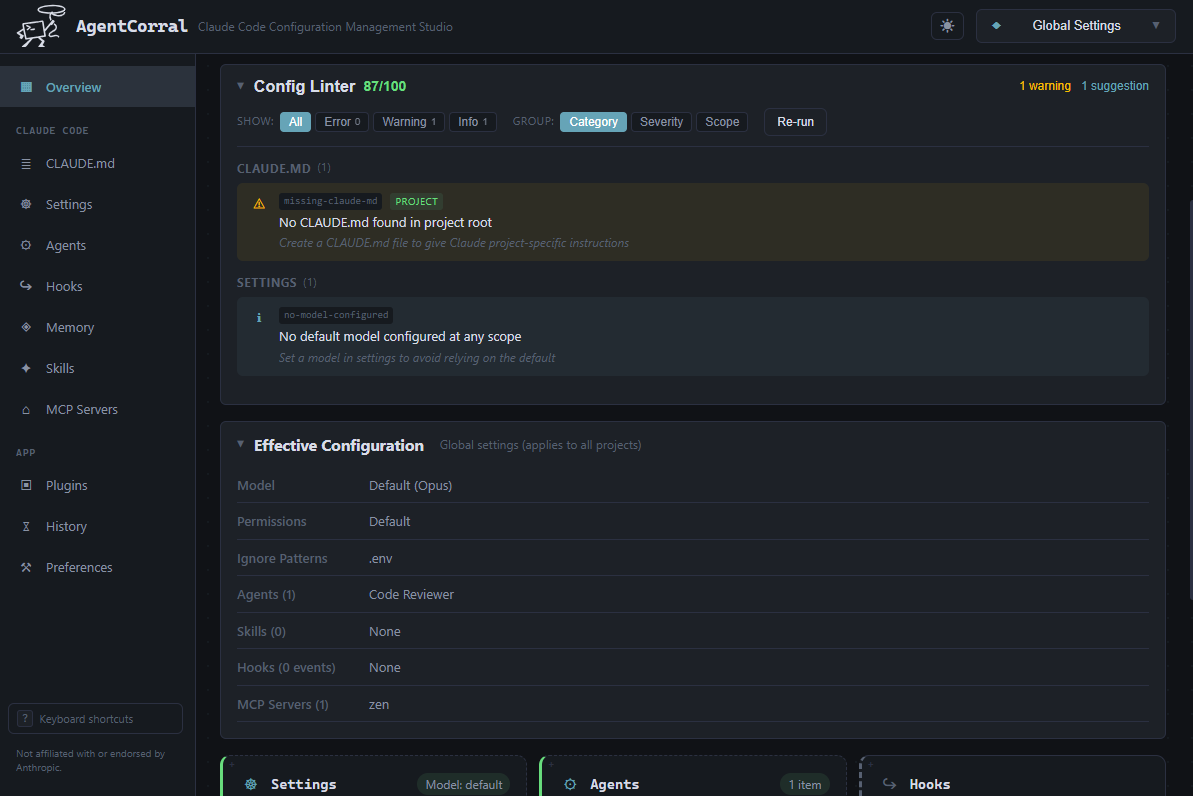Show only Warning lint results
This screenshot has width=1193, height=796.
pos(408,121)
